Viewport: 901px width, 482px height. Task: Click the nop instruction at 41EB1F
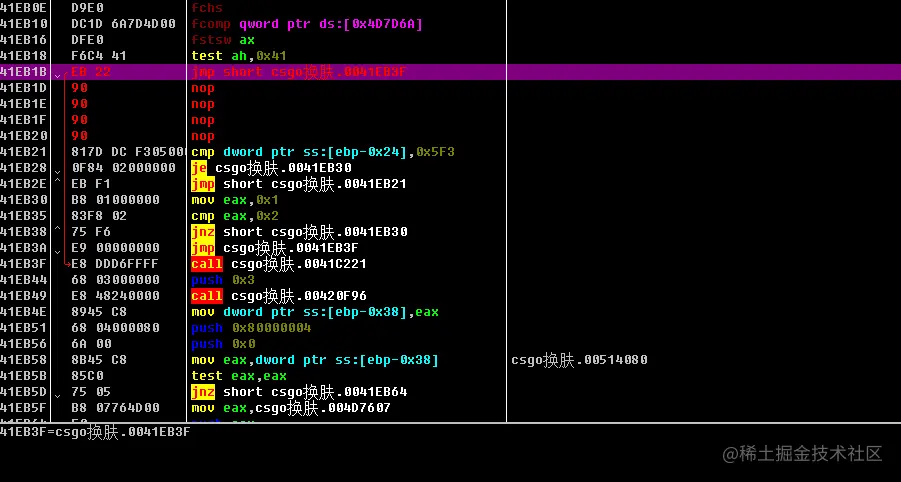point(203,120)
